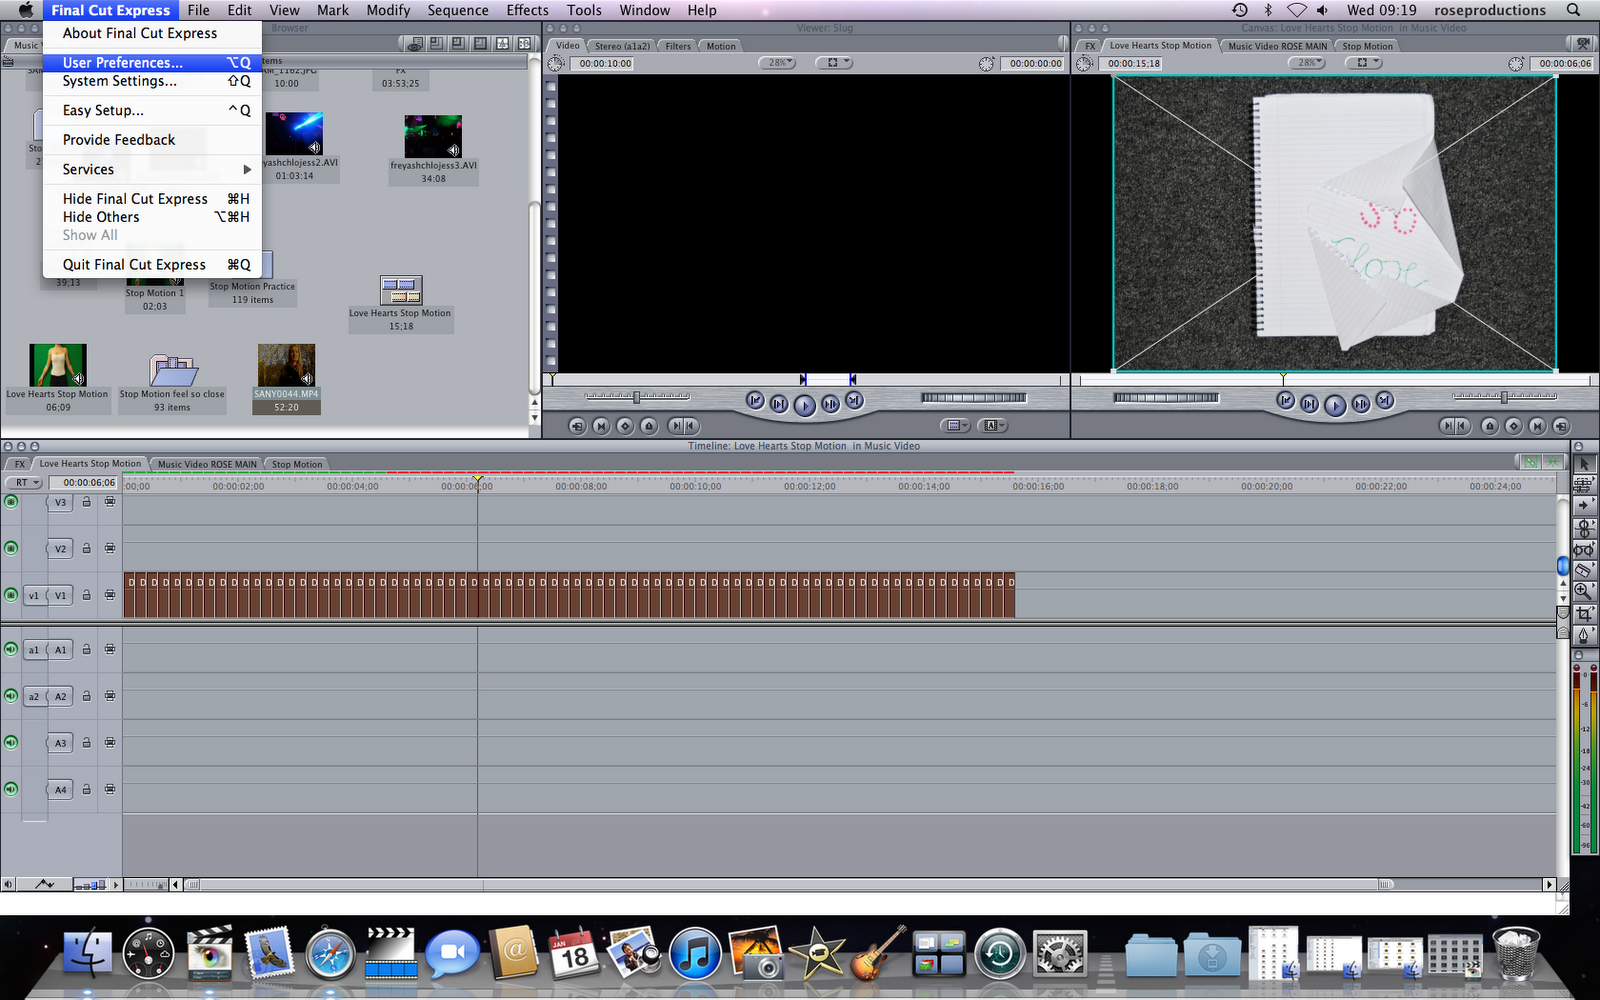The height and width of the screenshot is (1000, 1600).
Task: Toggle Snapping button in Timeline
Action: [x=1551, y=462]
